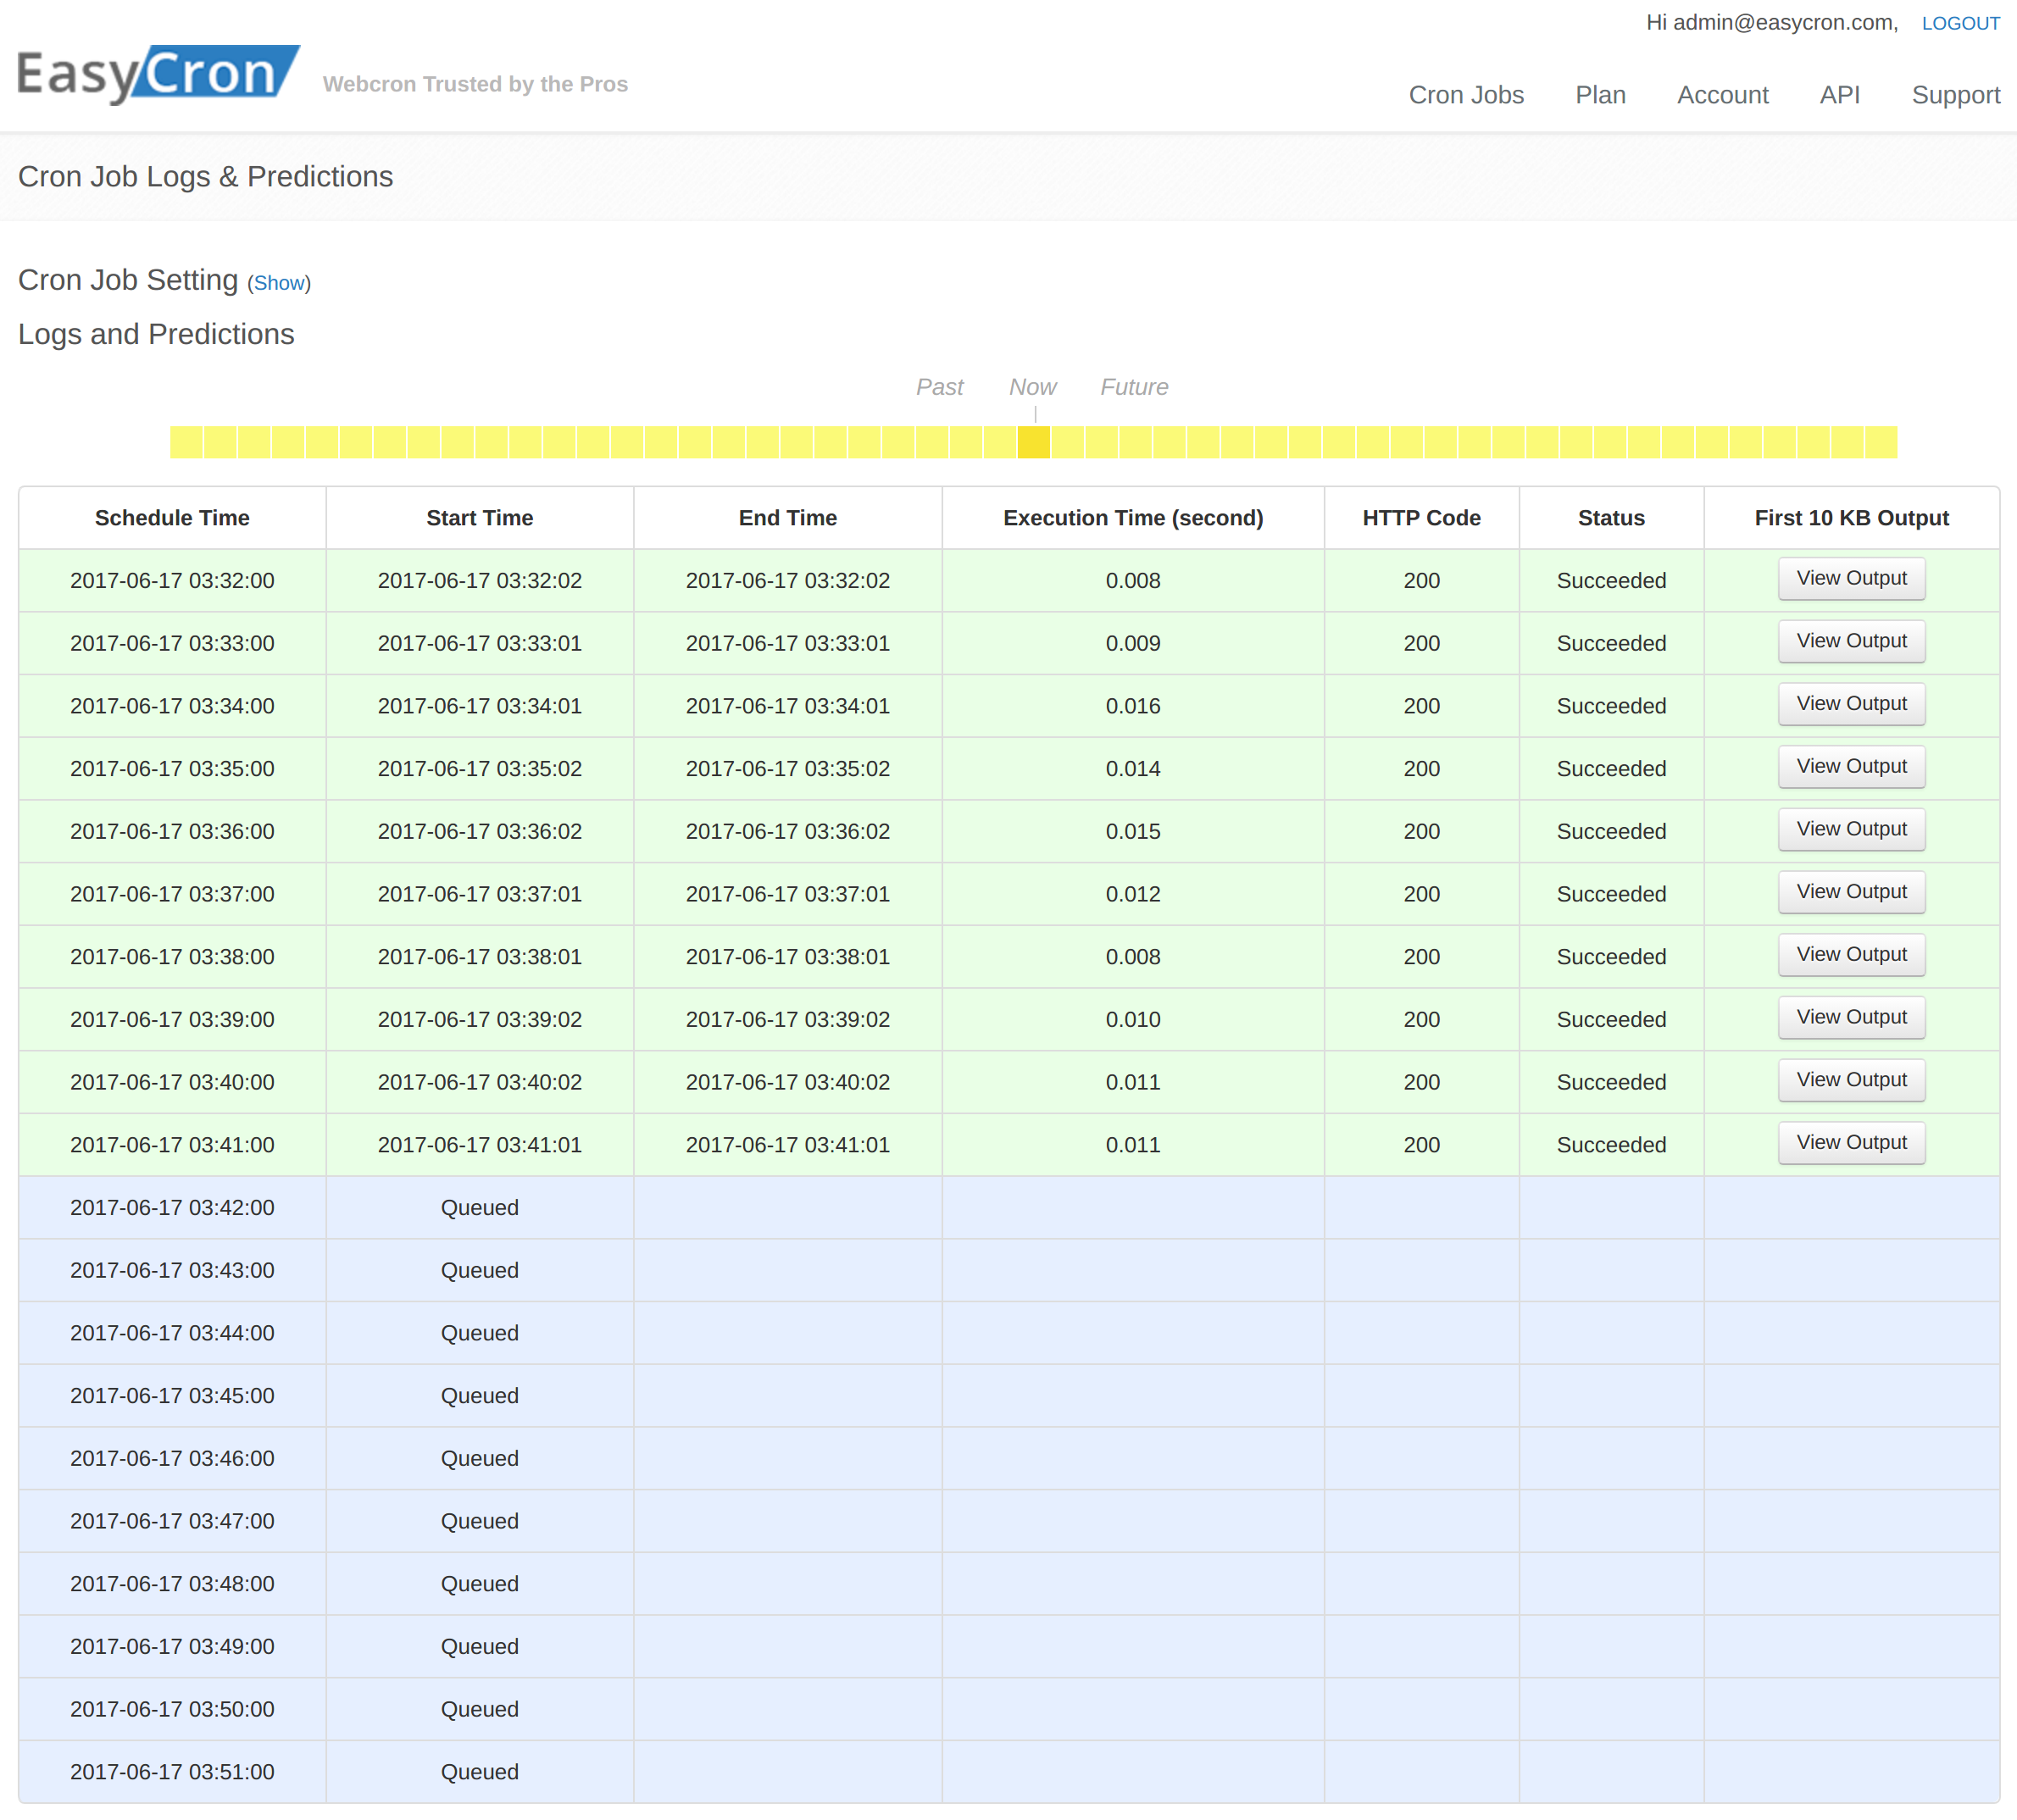This screenshot has width=2017, height=1820.
Task: Click execution time value 0.010
Action: [1133, 1020]
